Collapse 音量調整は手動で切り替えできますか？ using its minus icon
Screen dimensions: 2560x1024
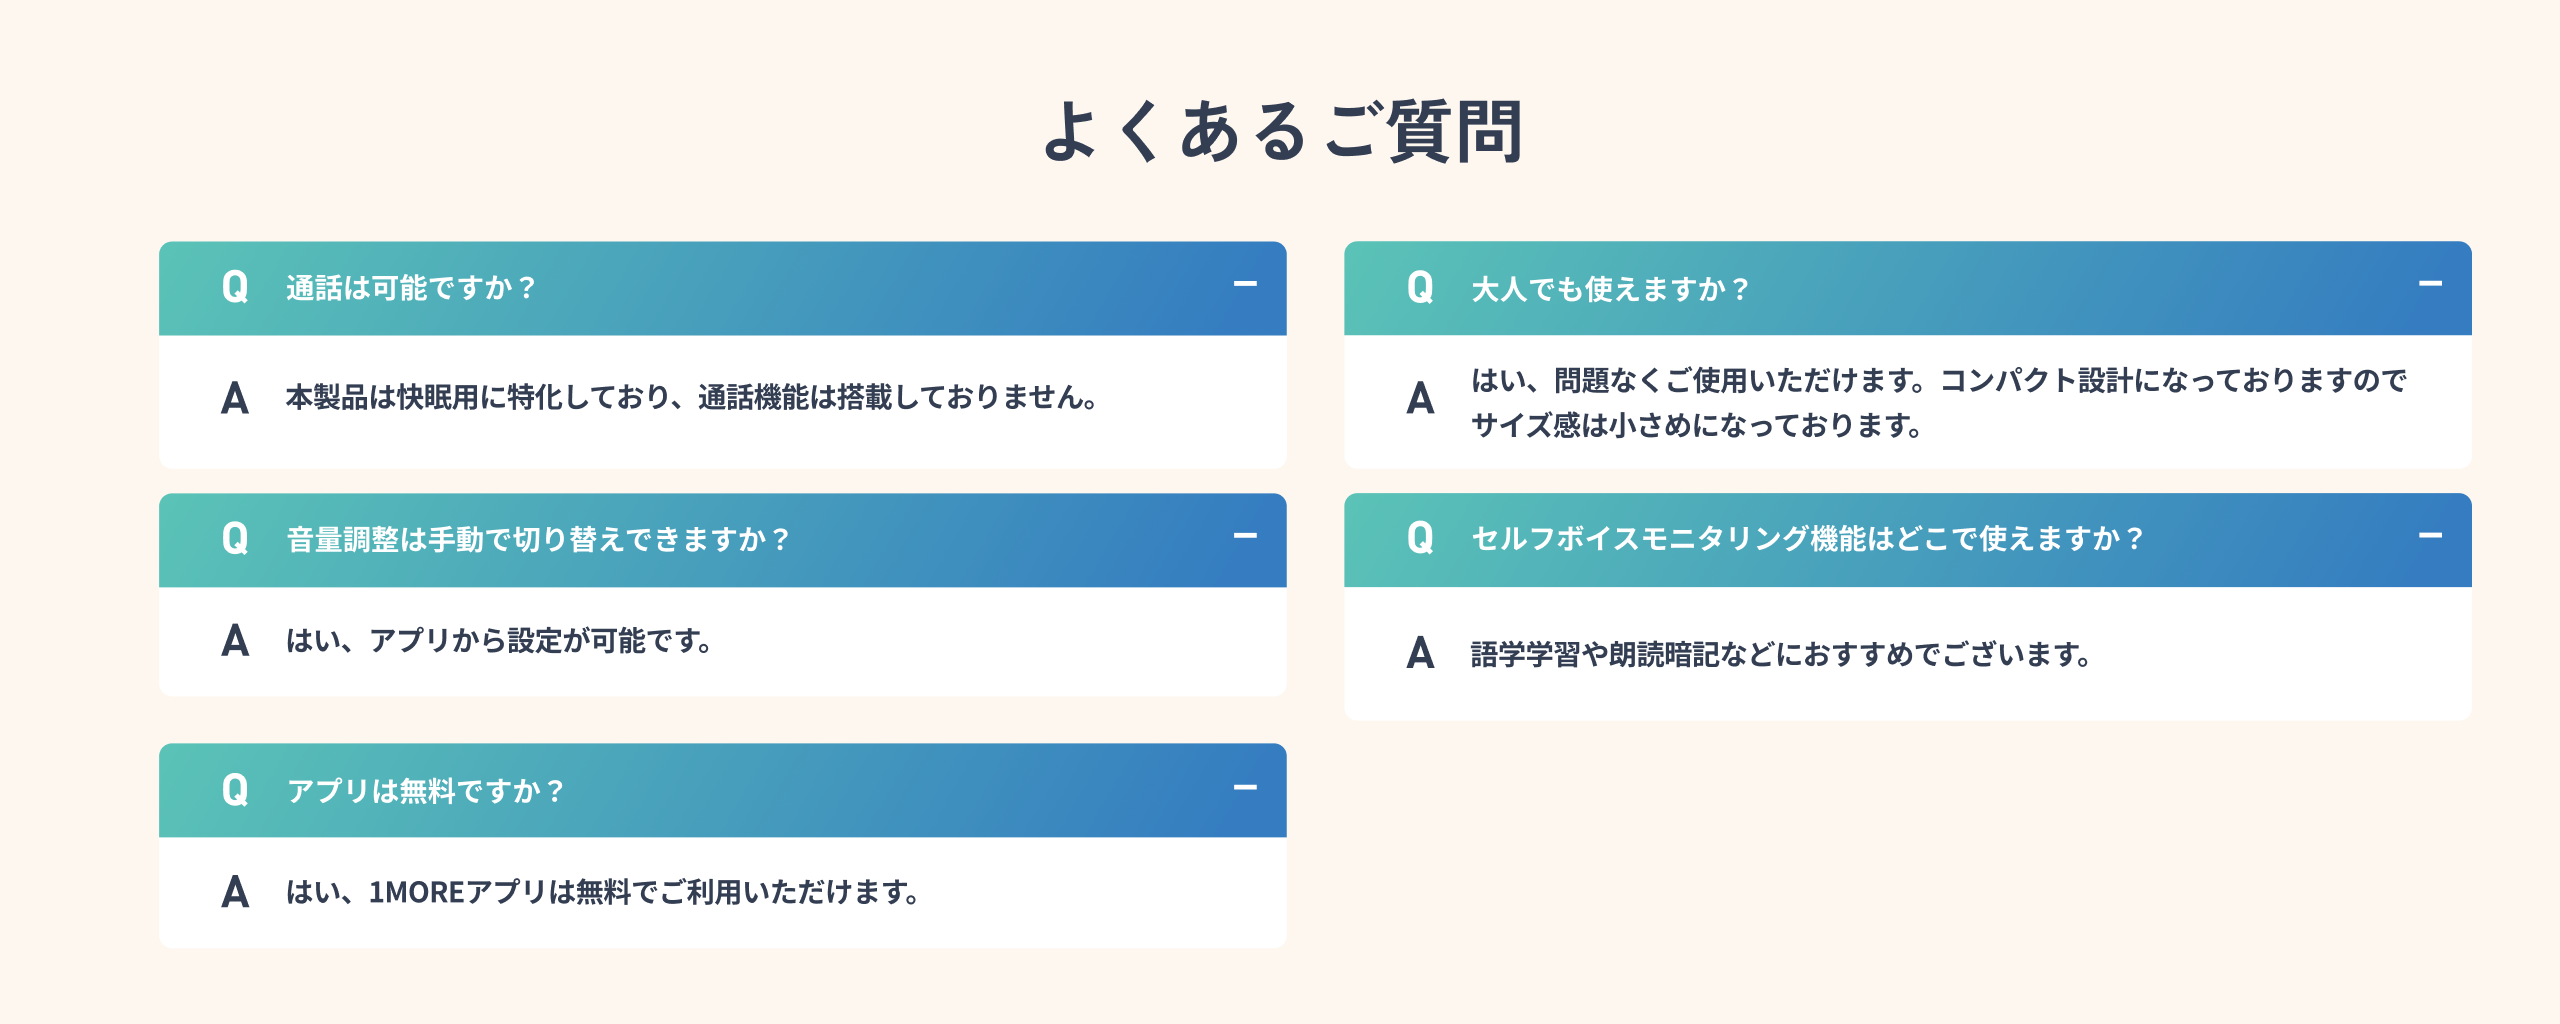pos(1245,537)
